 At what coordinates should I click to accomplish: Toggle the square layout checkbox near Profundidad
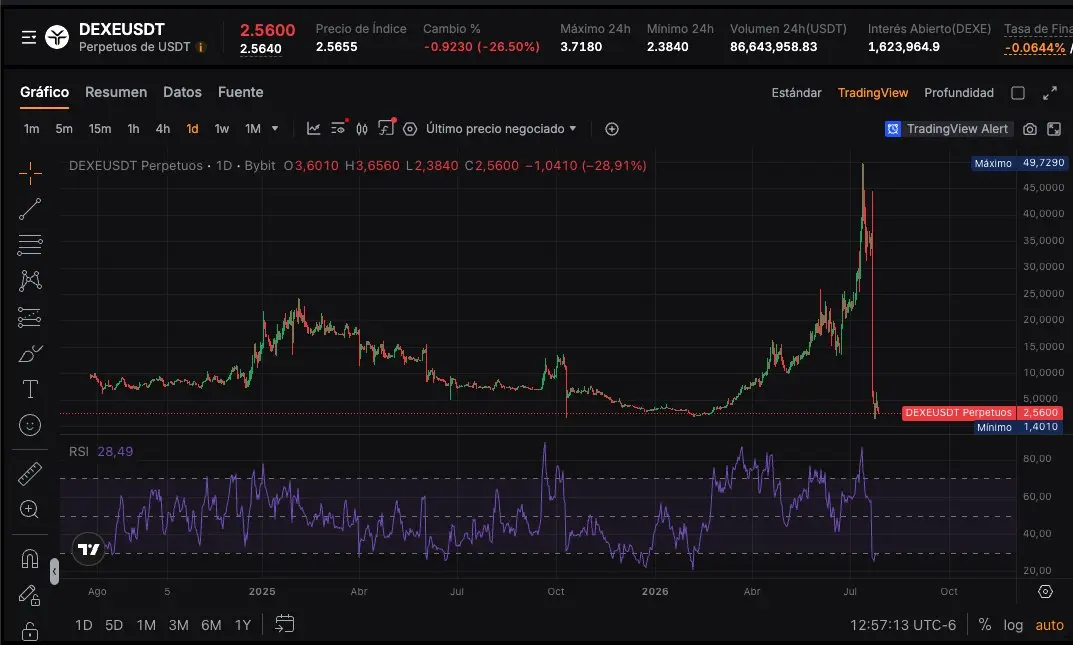1018,93
